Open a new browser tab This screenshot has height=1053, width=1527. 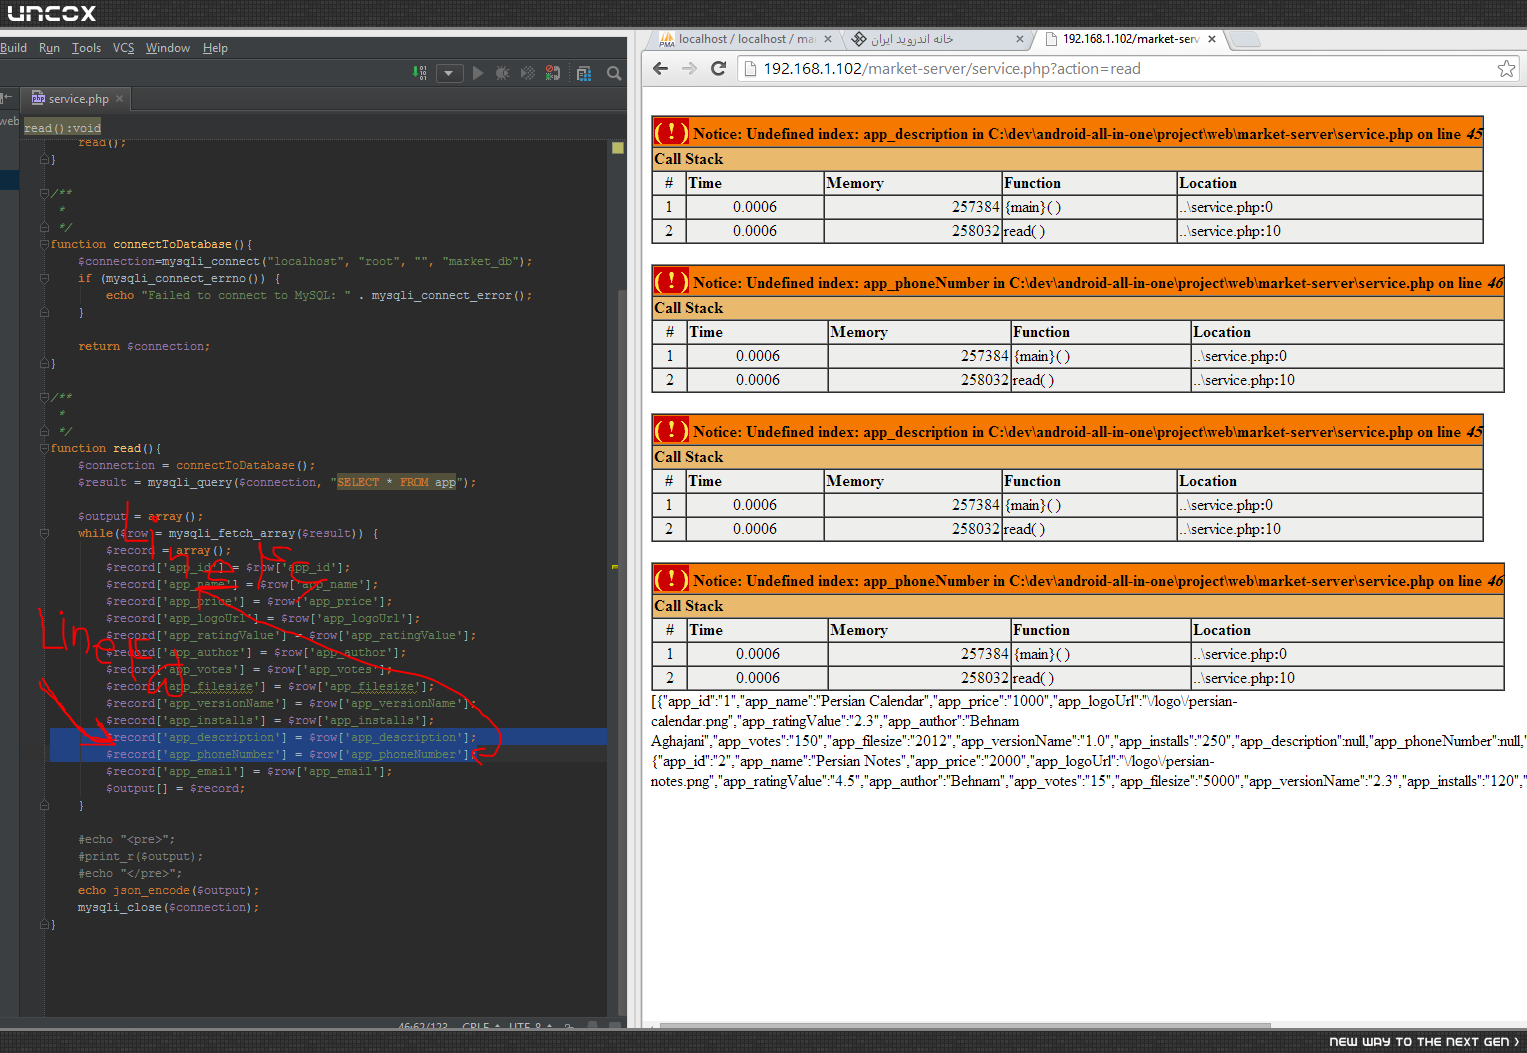1244,40
